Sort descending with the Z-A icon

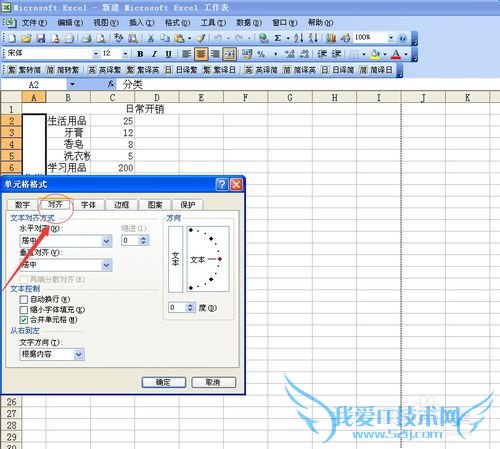(313, 38)
